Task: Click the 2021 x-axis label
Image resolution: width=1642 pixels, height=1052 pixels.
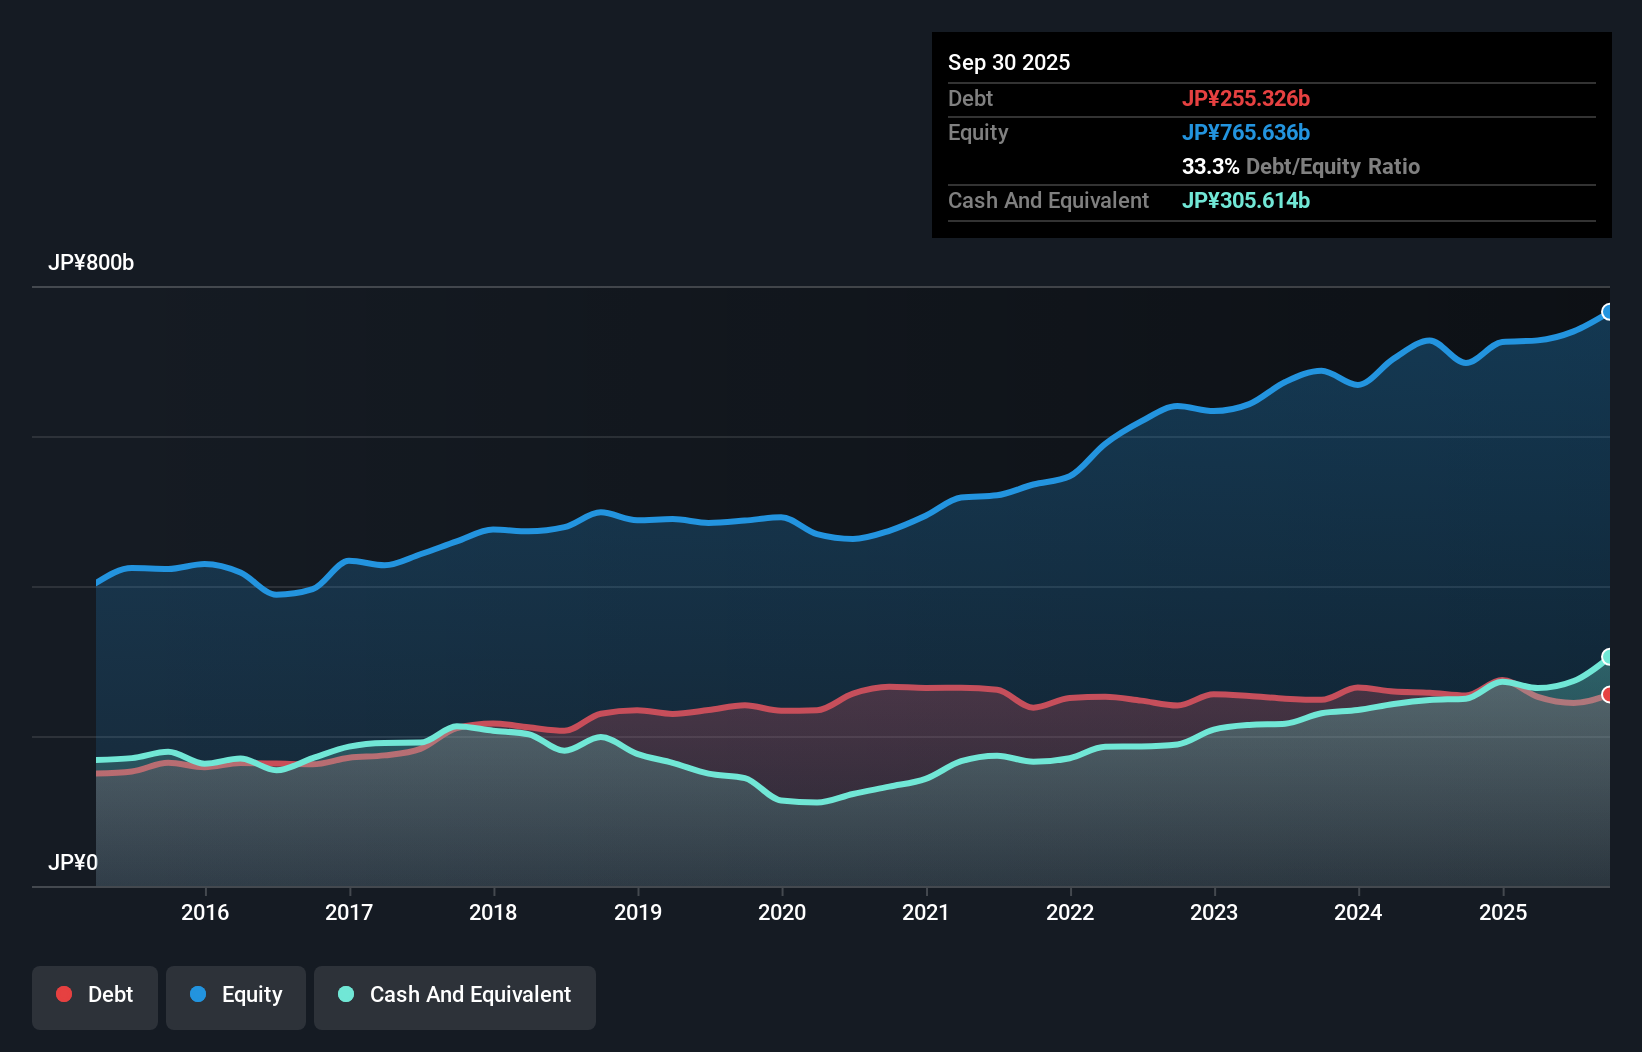Action: click(926, 912)
